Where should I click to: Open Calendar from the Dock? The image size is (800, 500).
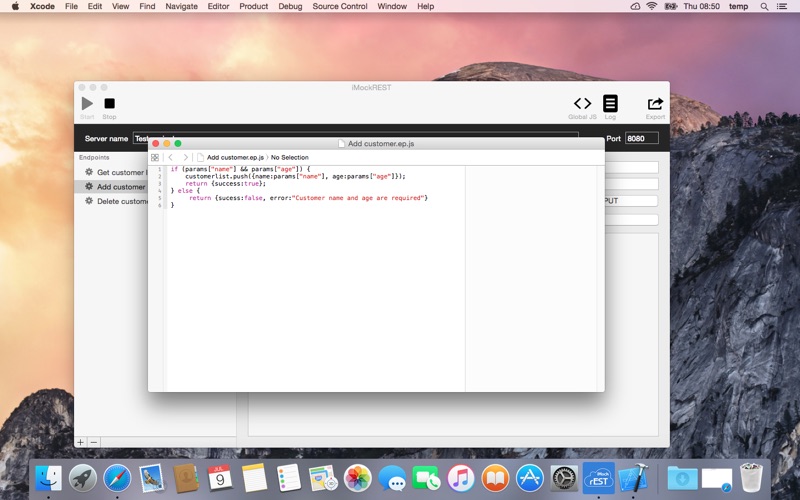(x=220, y=479)
